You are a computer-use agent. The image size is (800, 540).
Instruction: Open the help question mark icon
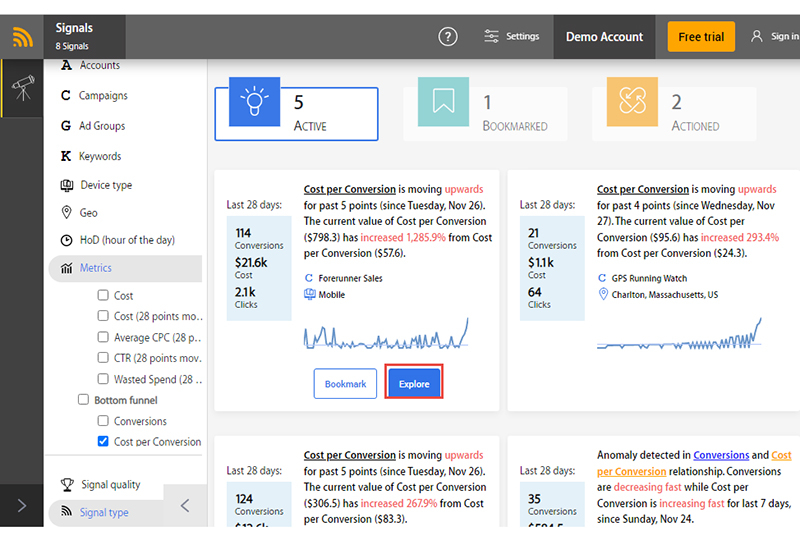tap(448, 37)
